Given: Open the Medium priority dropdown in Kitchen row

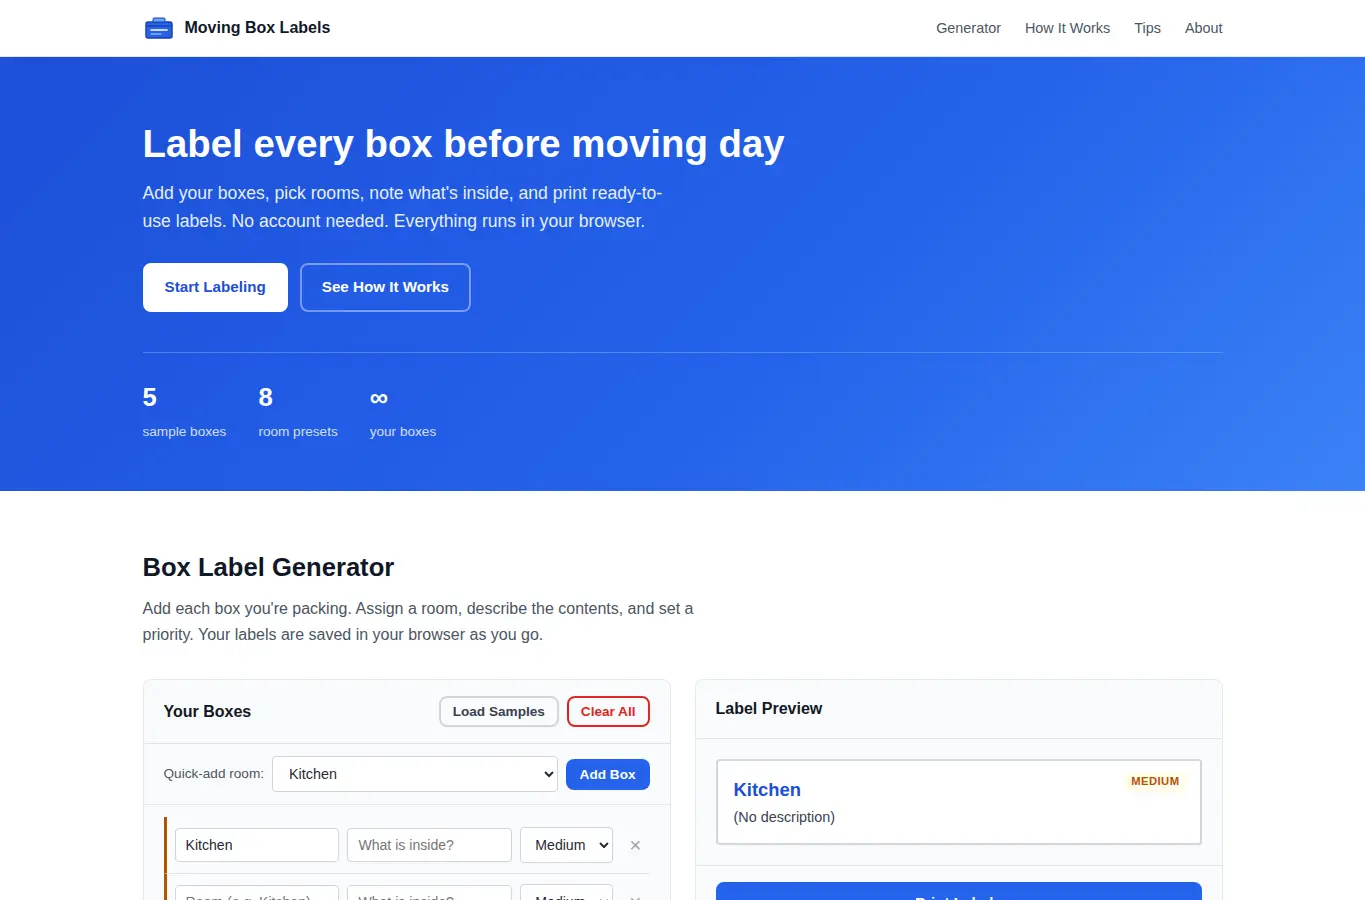Looking at the screenshot, I should coord(566,845).
